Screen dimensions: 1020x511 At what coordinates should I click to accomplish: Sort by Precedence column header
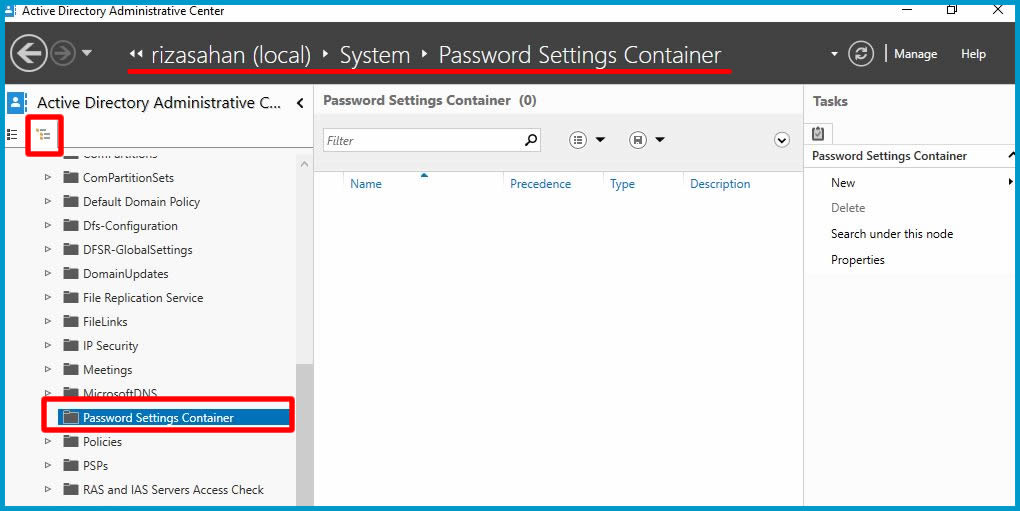[x=541, y=184]
